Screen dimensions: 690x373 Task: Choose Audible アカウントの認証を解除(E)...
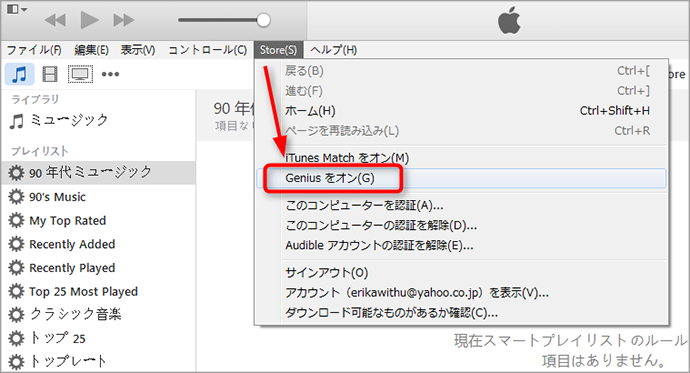pos(461,245)
